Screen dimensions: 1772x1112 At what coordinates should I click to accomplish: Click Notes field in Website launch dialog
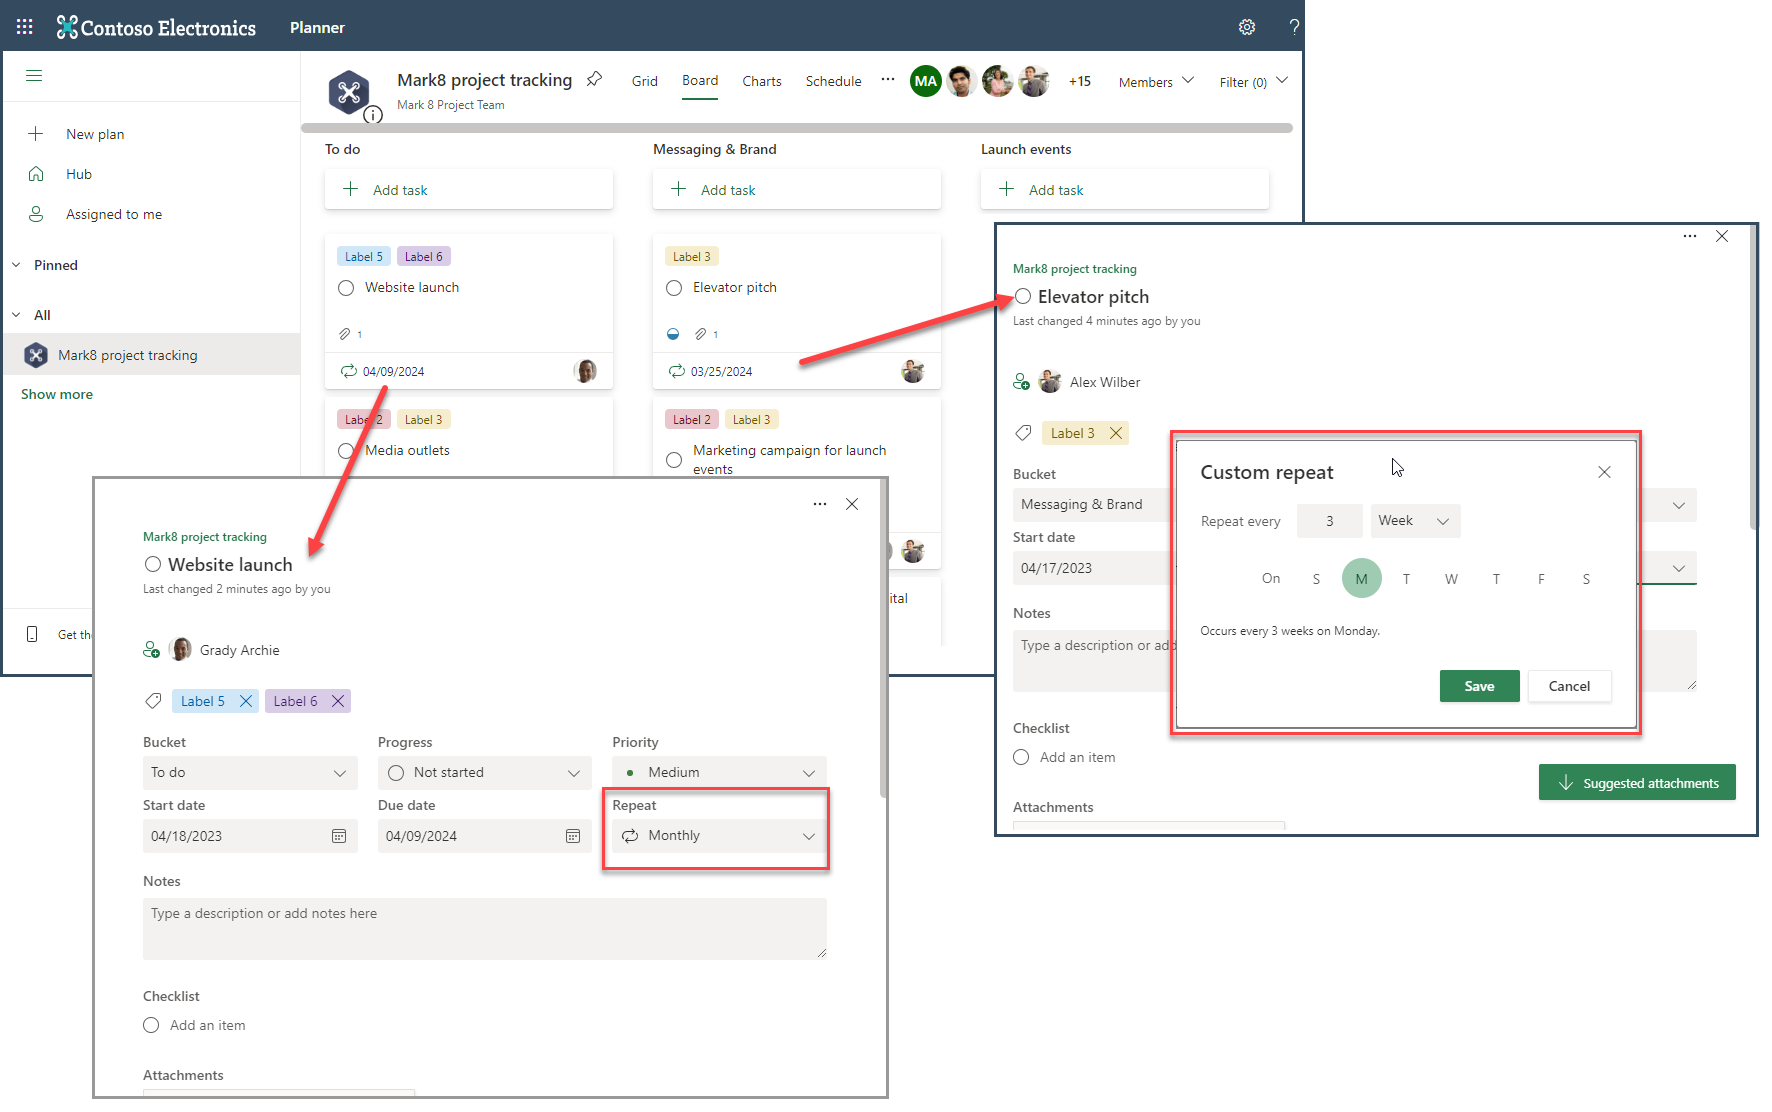[x=485, y=929]
